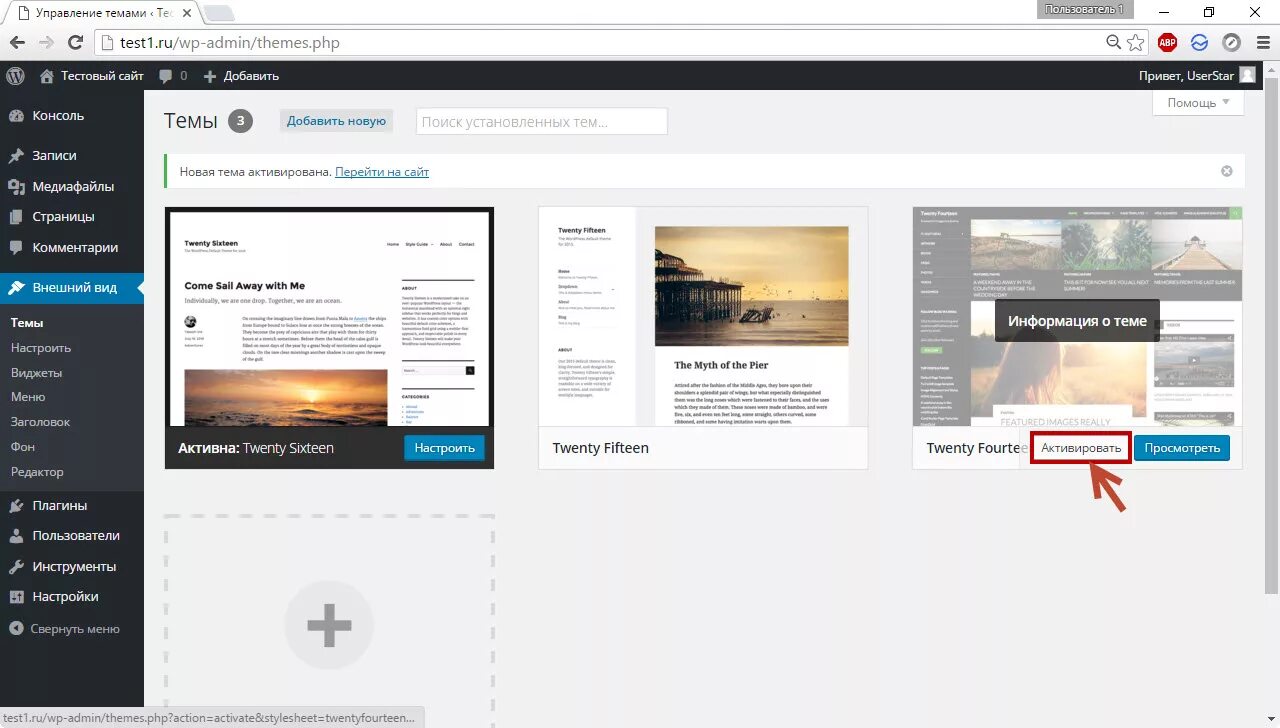Click the grey compass extension icon

(1231, 42)
